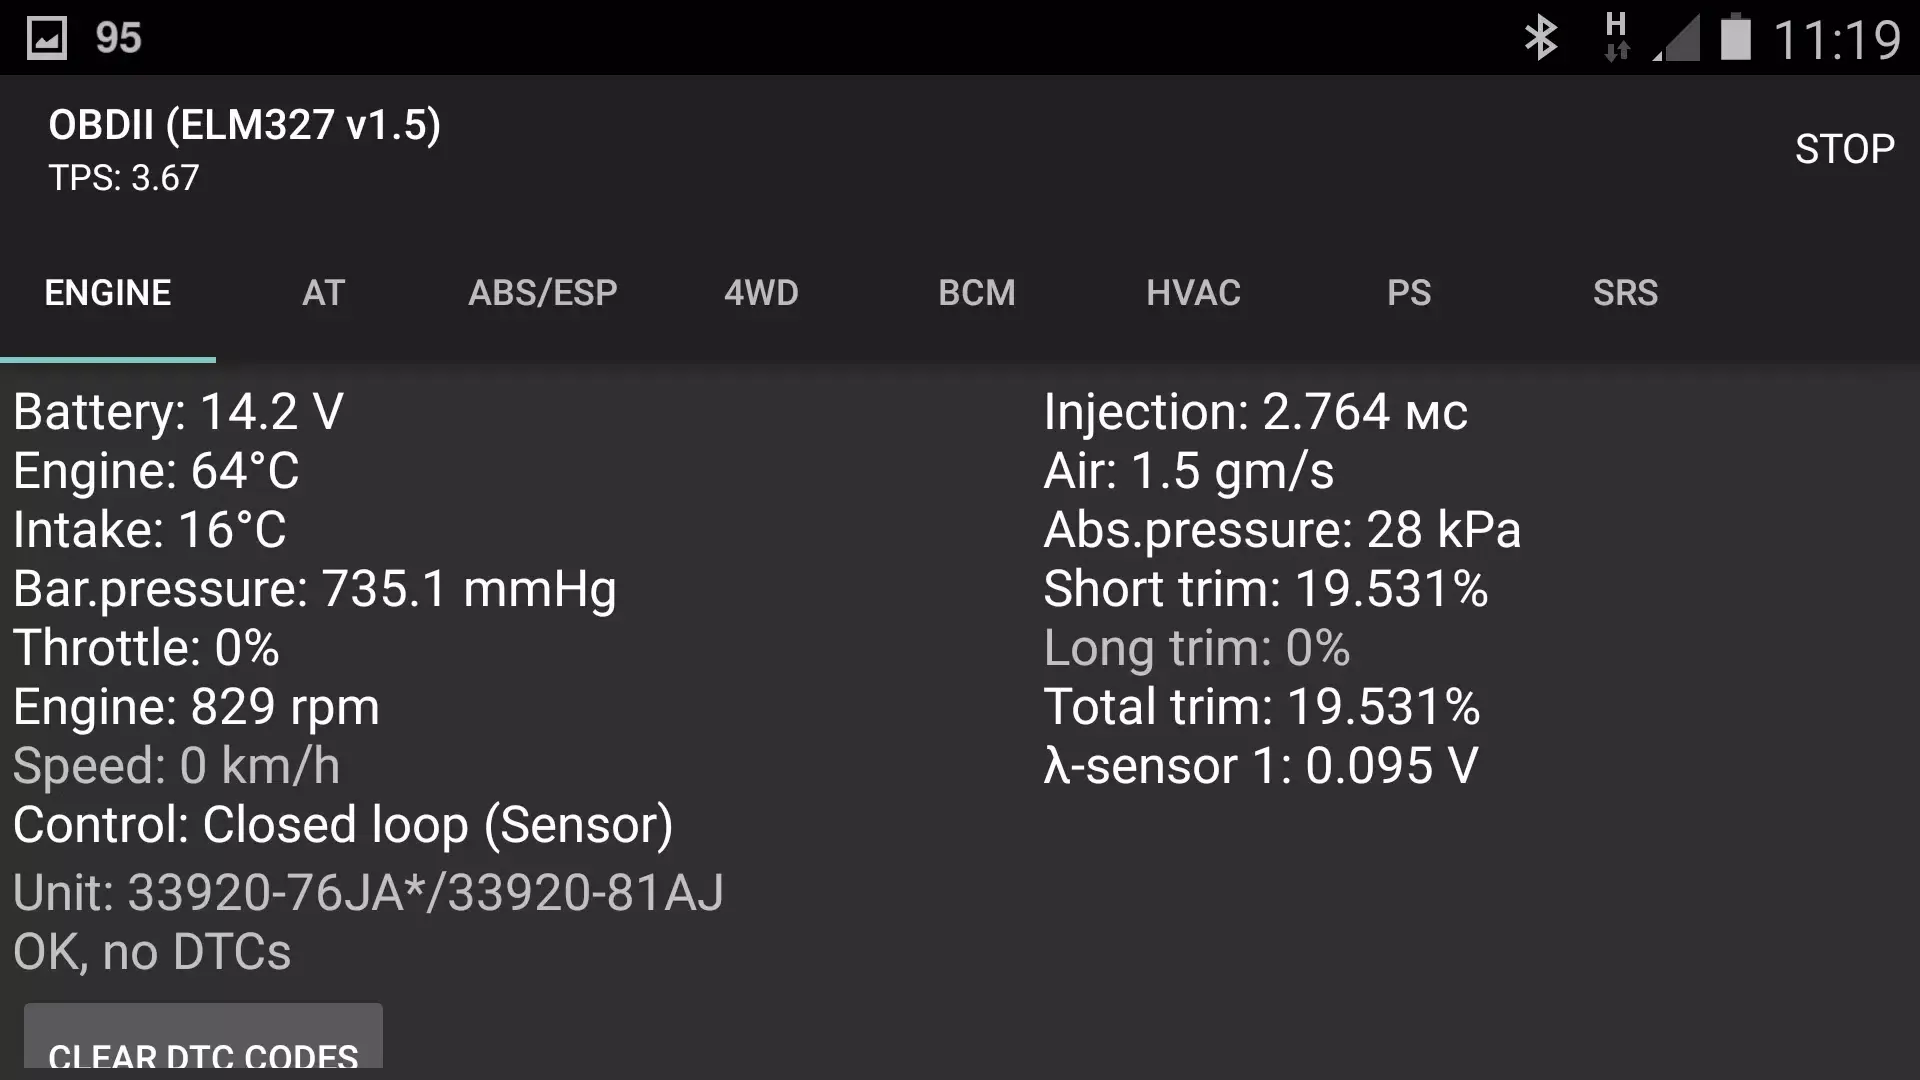Open the SRS tab

(1625, 292)
